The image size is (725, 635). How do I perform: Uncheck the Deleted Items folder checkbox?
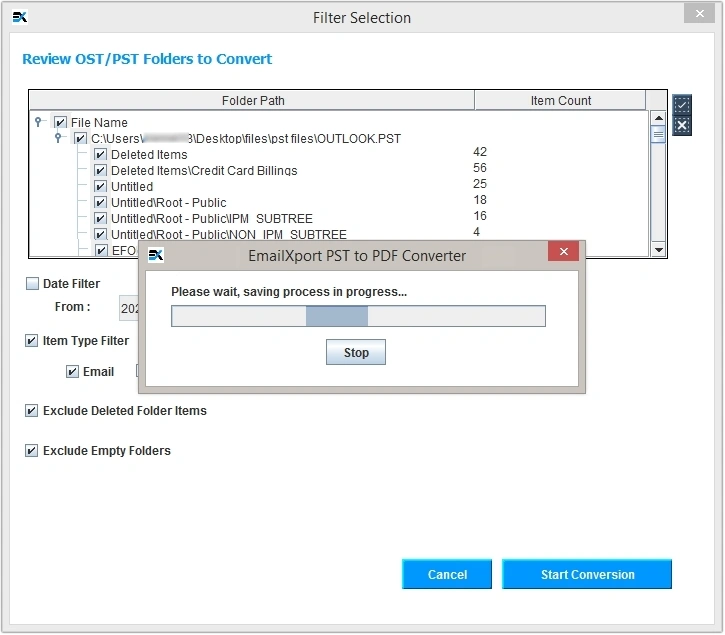(x=100, y=154)
